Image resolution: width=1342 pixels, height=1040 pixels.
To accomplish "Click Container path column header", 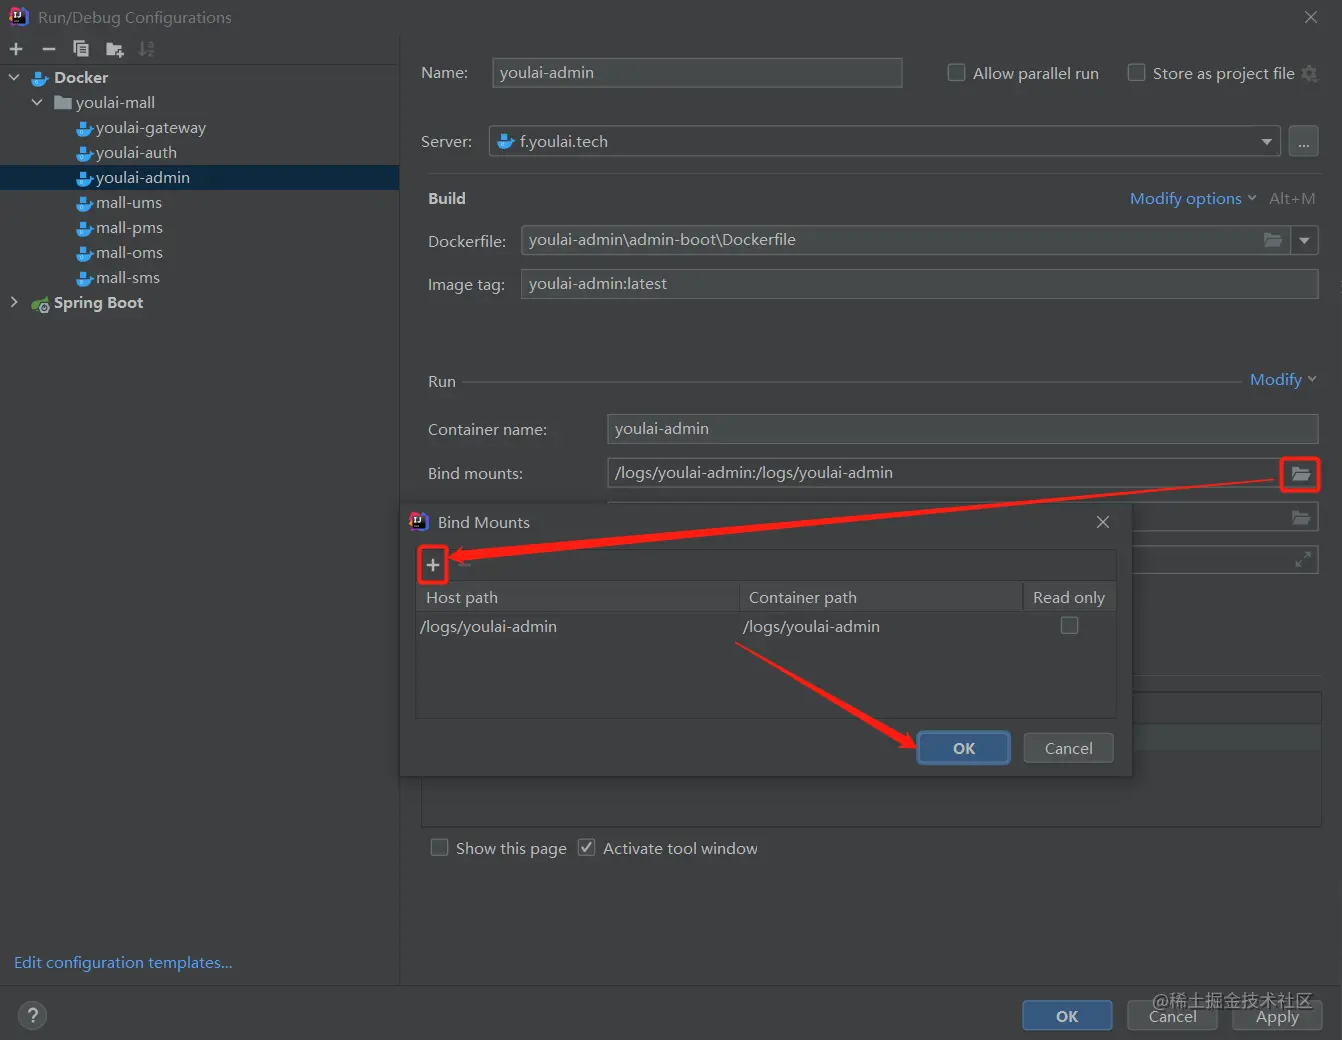I will coord(881,597).
